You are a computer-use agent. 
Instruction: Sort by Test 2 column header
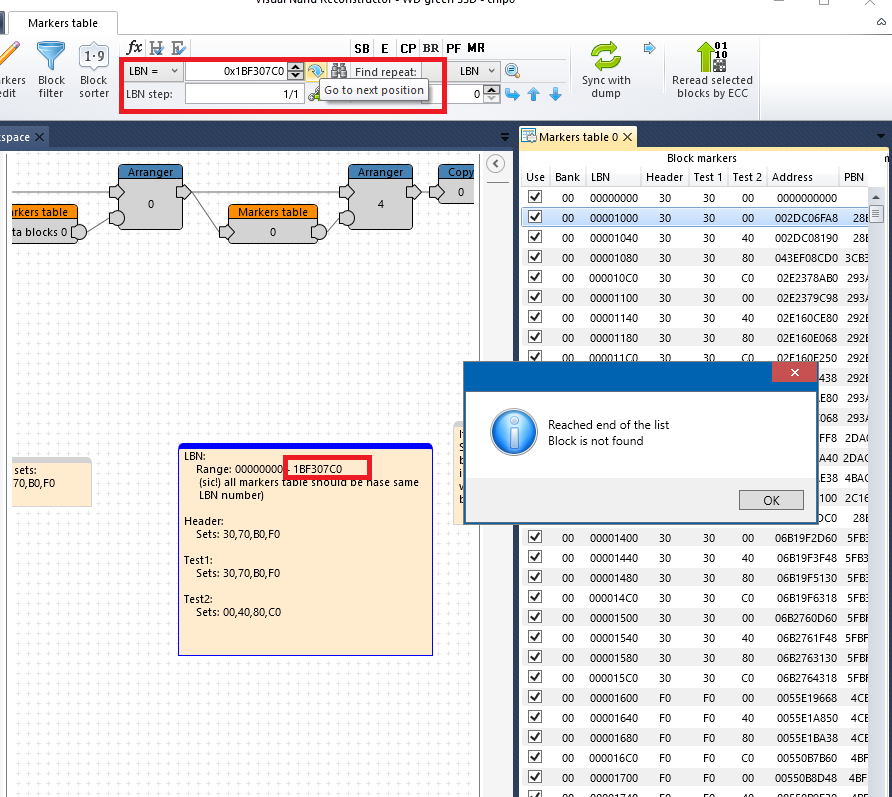(747, 177)
